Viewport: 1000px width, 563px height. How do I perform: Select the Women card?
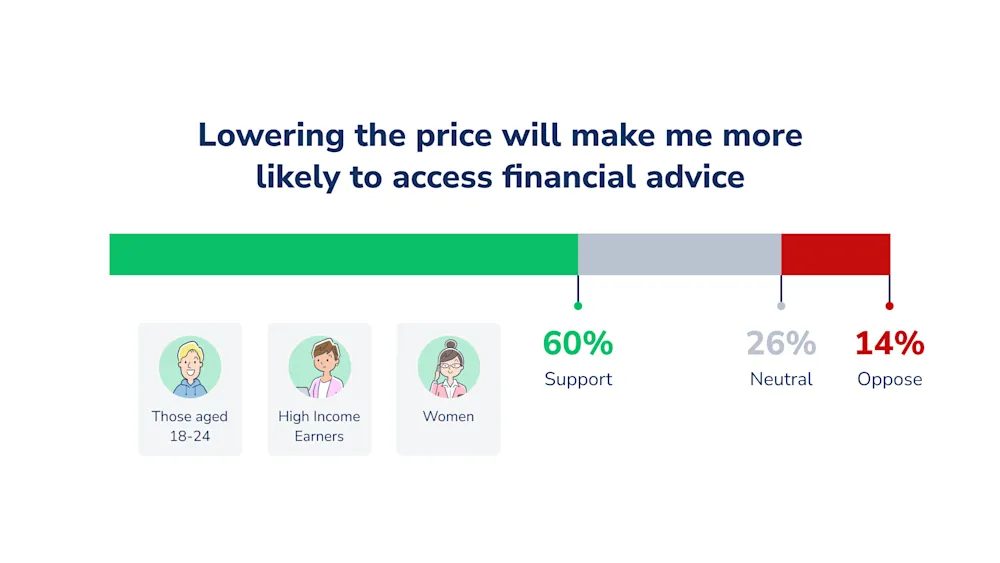(448, 389)
